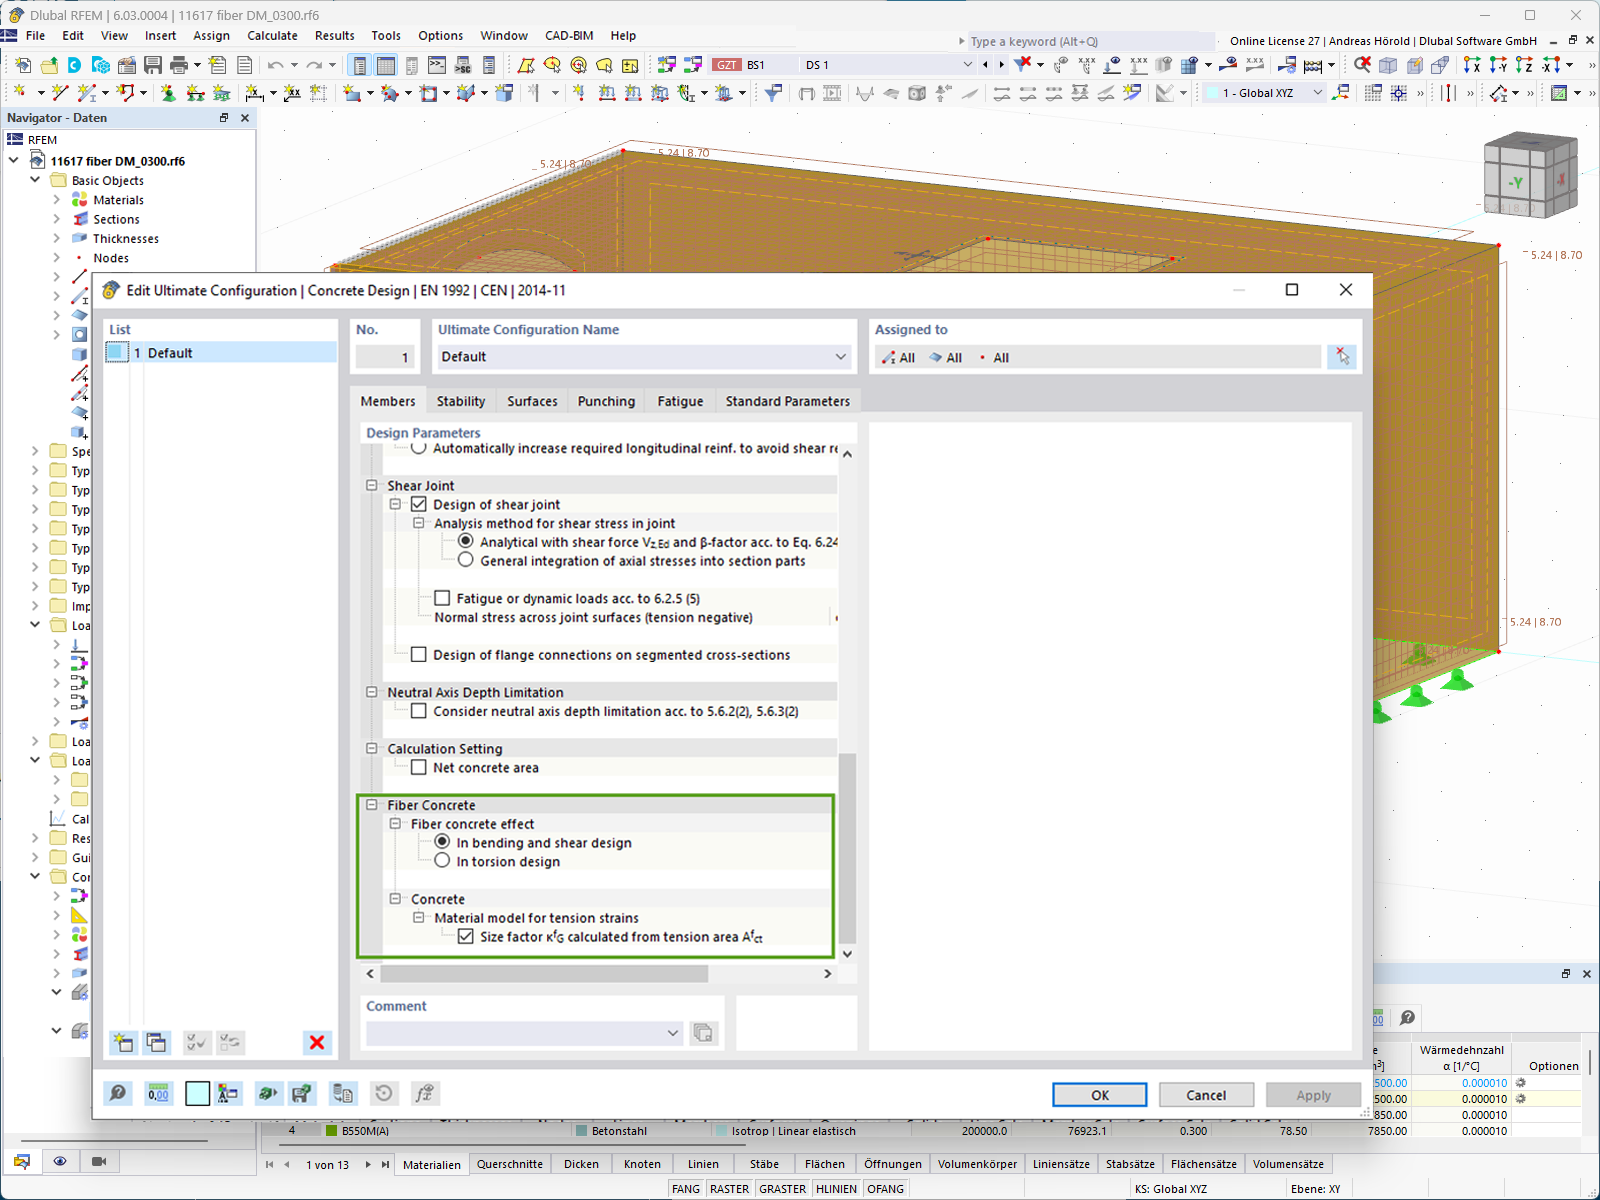Click the Apply button

click(1313, 1095)
